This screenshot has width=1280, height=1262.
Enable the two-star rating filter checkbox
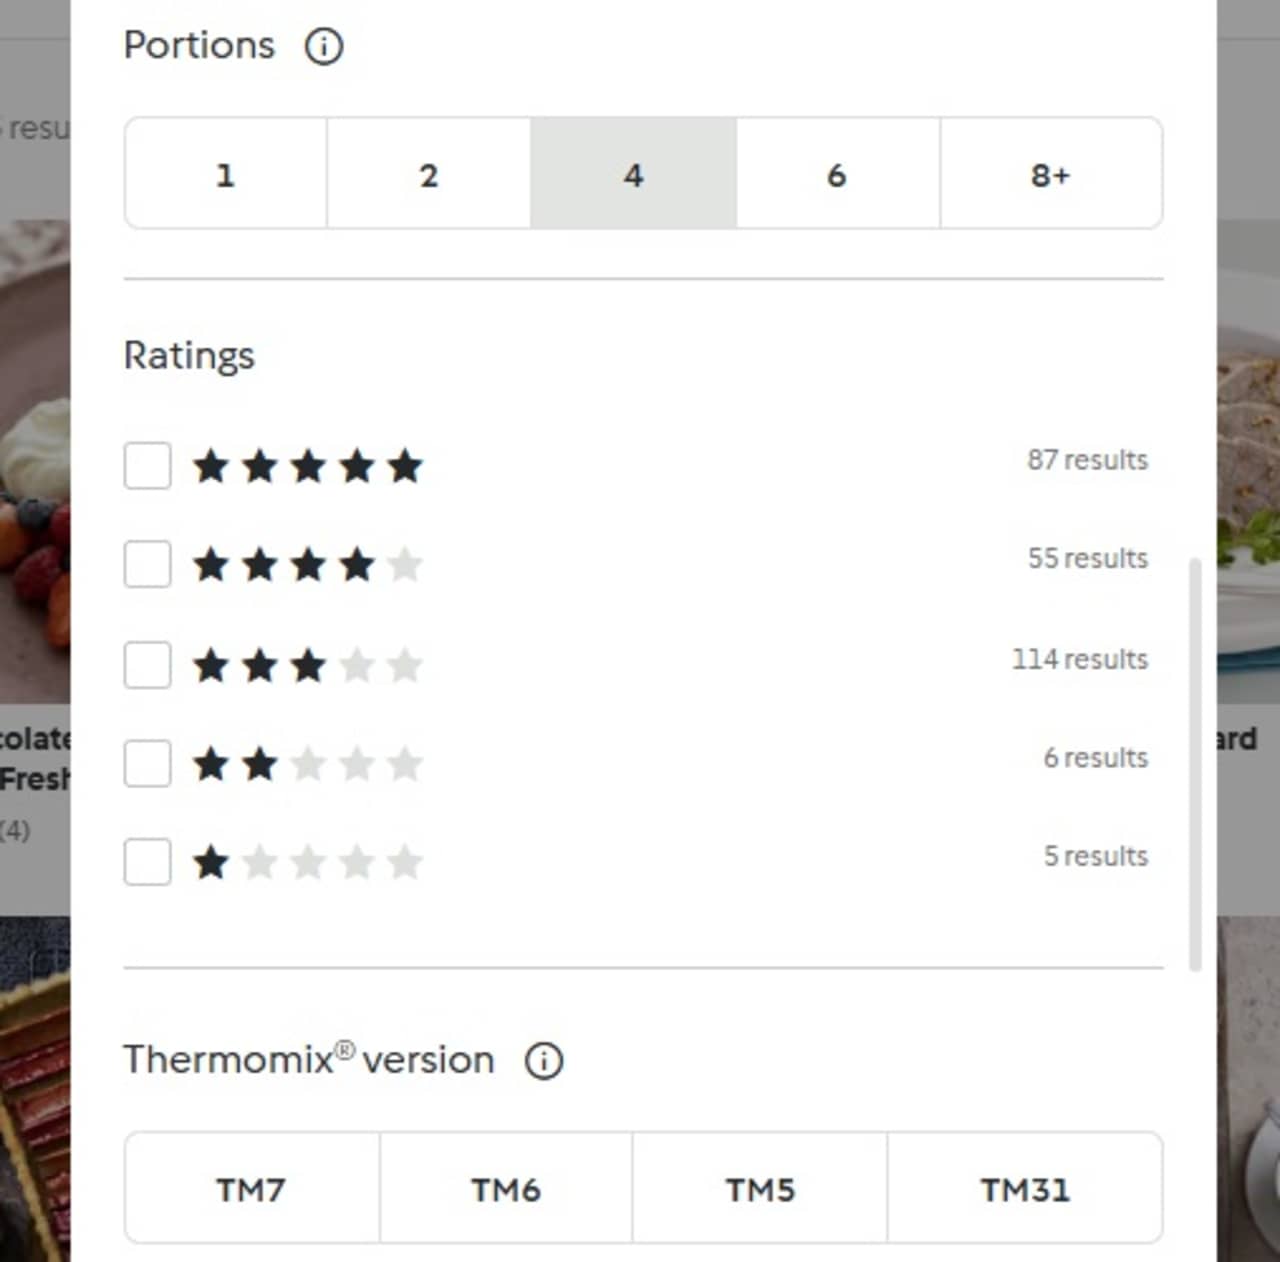(x=147, y=764)
